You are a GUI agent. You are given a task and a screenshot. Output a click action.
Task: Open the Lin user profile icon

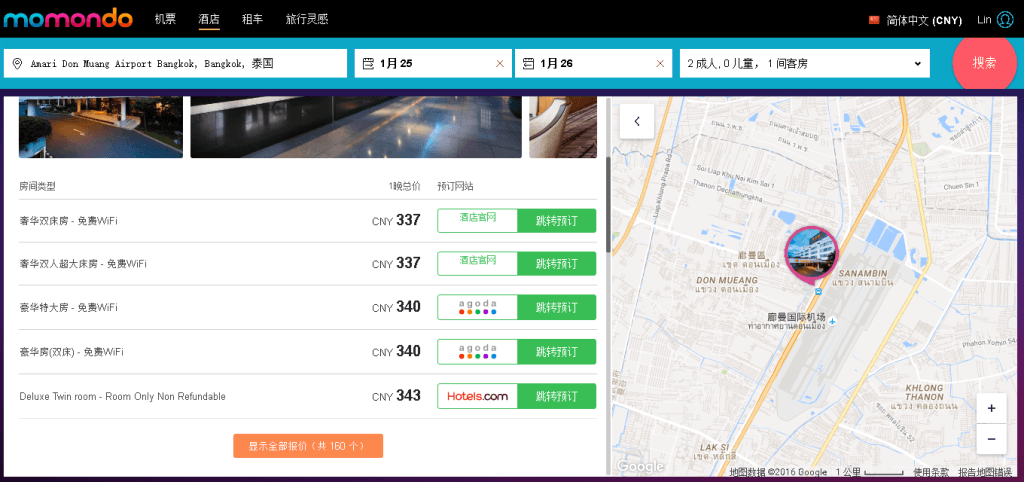coord(1005,20)
